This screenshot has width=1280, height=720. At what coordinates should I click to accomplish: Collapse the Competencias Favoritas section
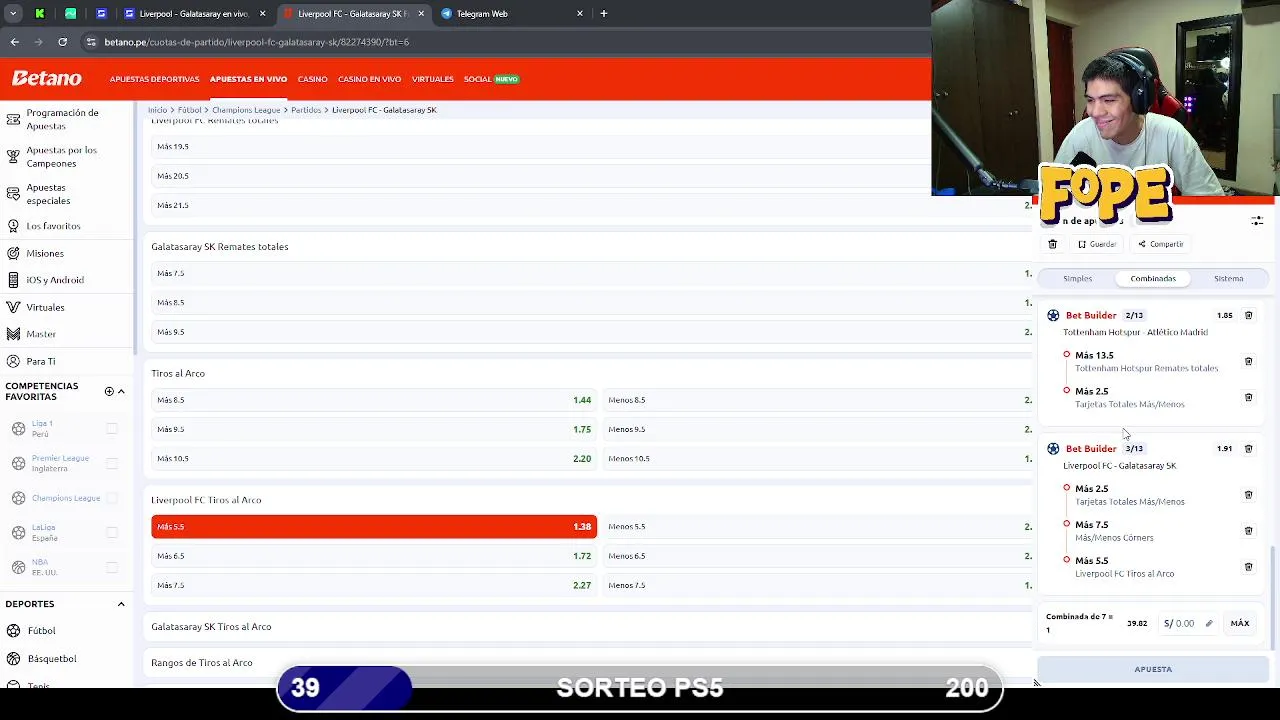click(121, 391)
